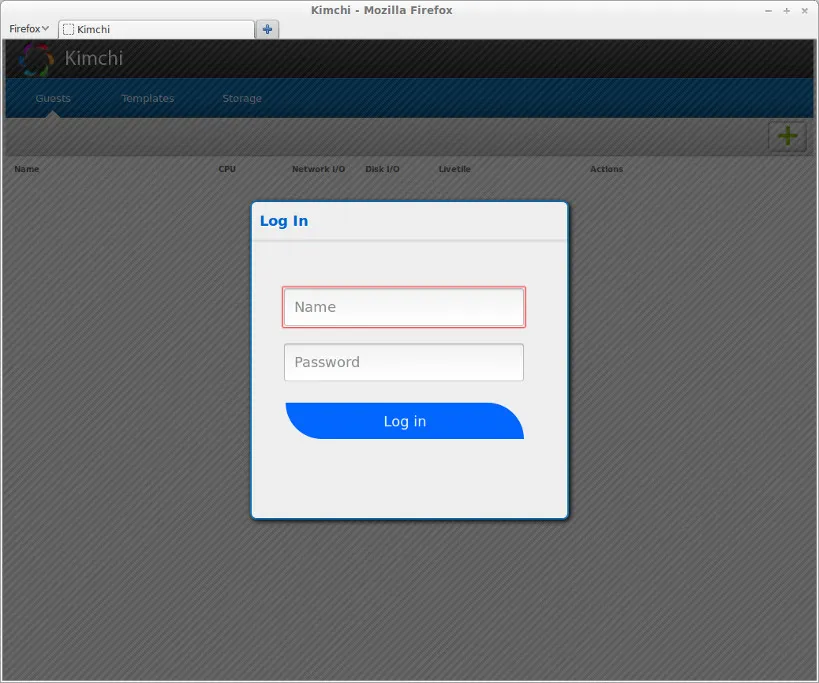Click the CPU column header
This screenshot has height=683, width=819.
[226, 169]
